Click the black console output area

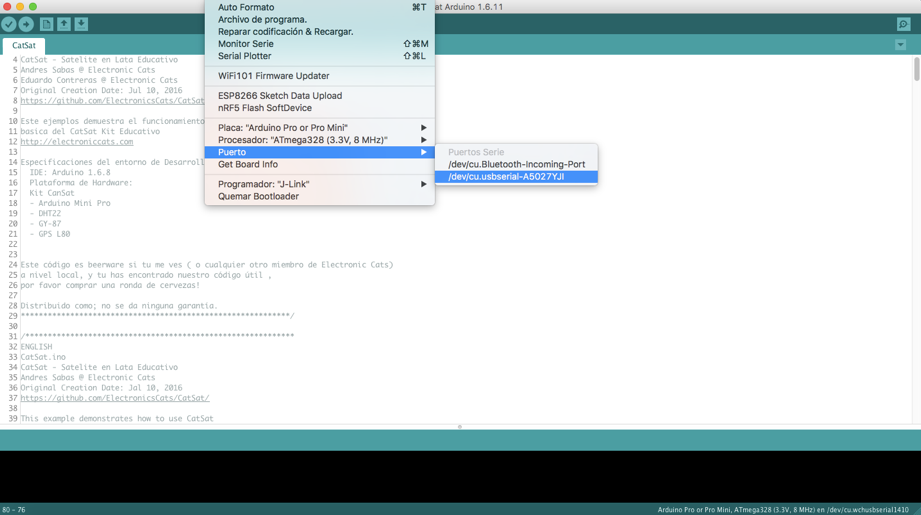point(460,476)
